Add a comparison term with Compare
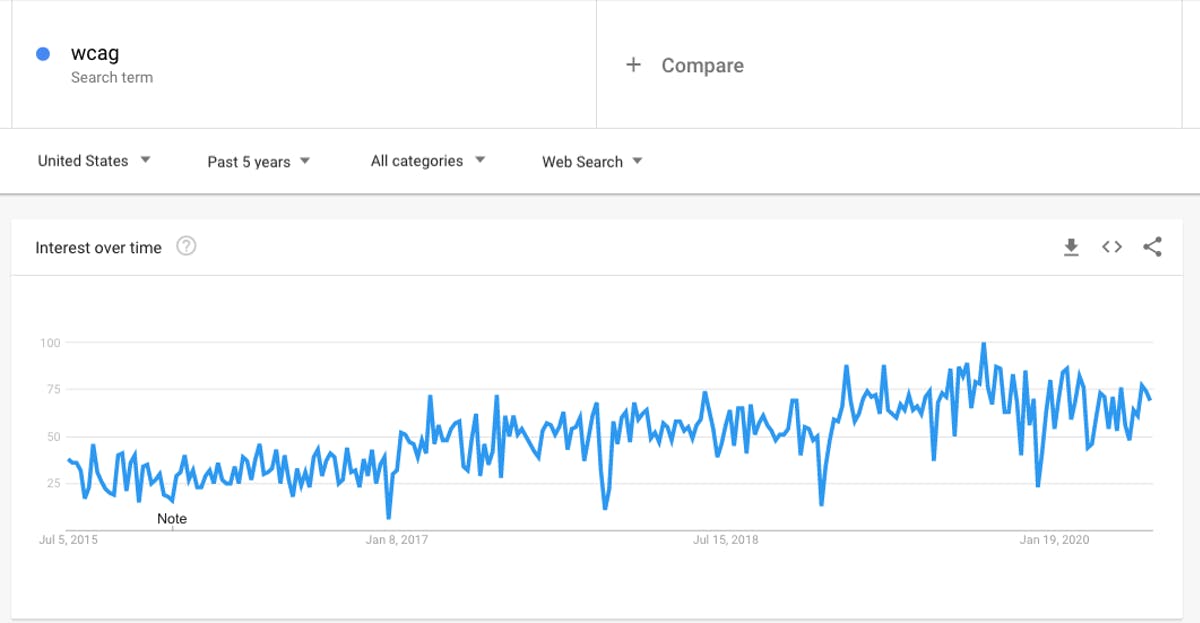 (x=702, y=65)
